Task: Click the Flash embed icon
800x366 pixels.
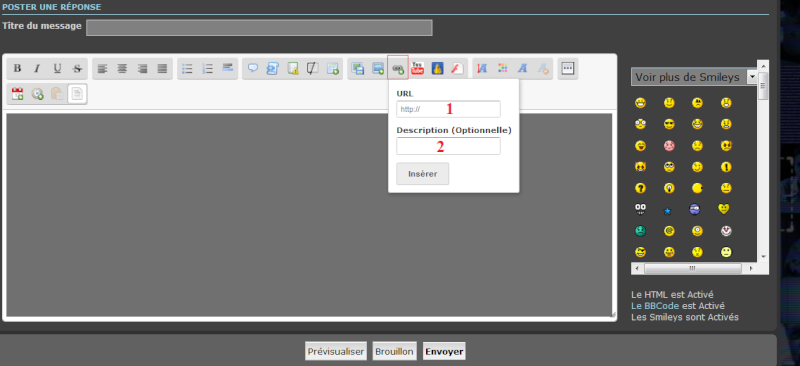Action: pos(458,68)
